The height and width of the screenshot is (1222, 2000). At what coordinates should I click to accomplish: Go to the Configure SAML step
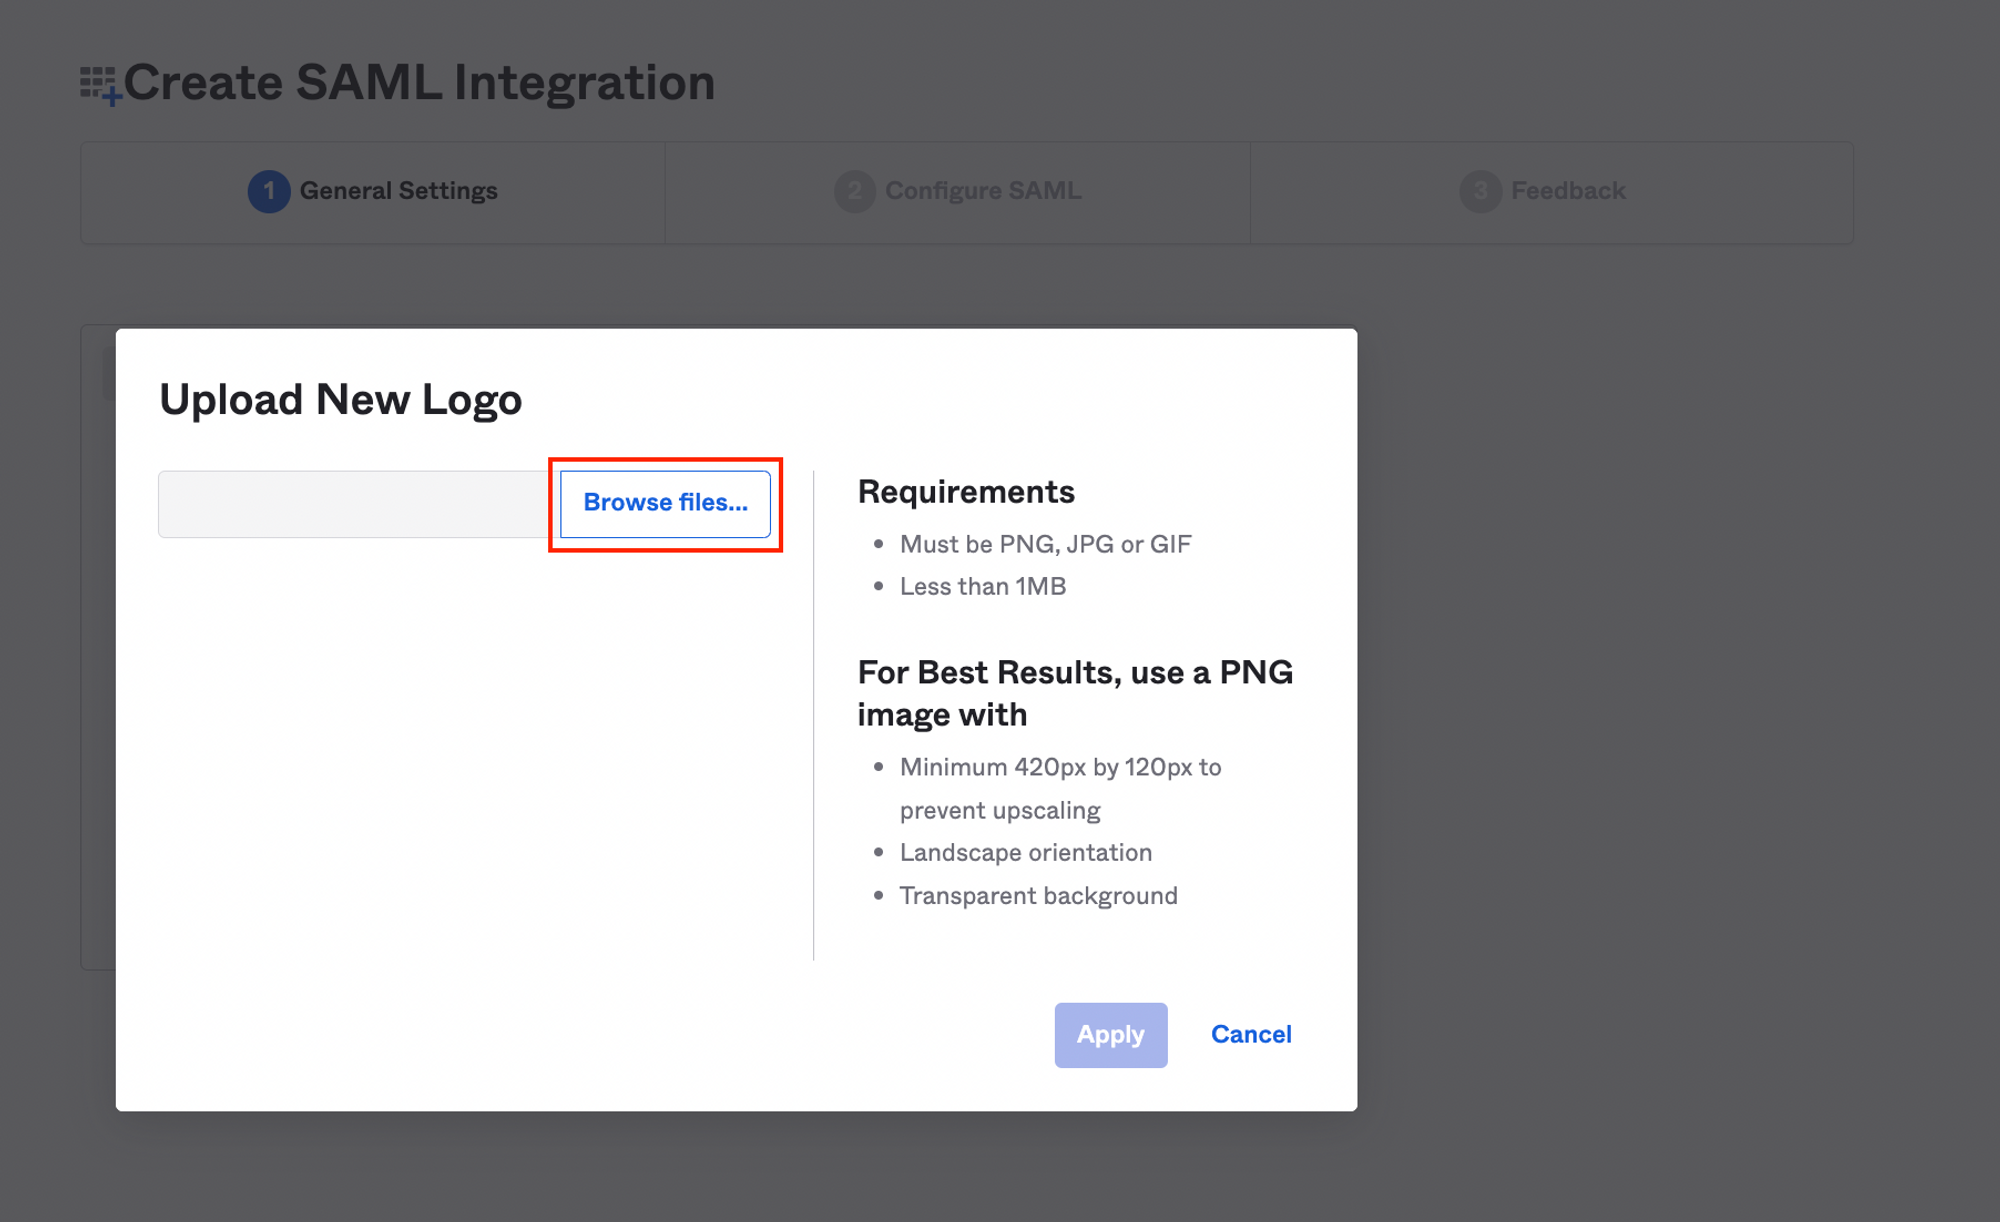pyautogui.click(x=958, y=191)
